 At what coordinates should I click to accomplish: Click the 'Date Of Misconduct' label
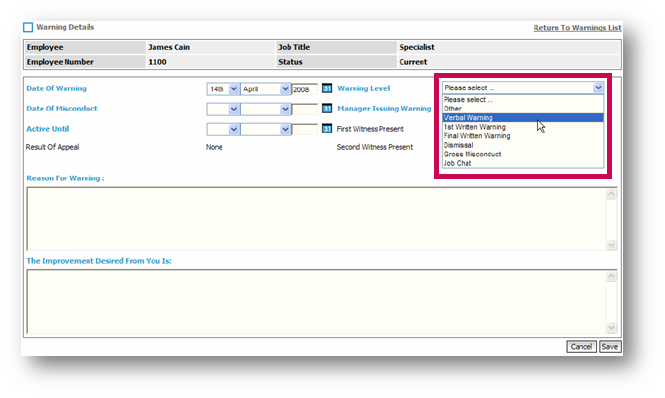(61, 109)
